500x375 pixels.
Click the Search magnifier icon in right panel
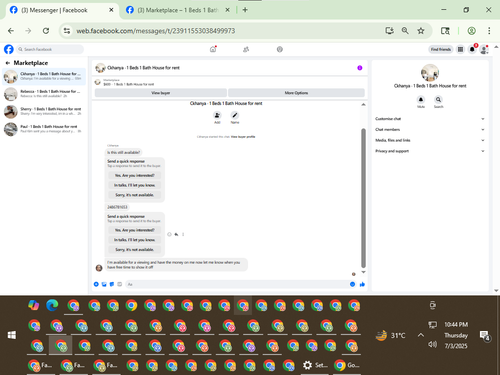click(438, 99)
